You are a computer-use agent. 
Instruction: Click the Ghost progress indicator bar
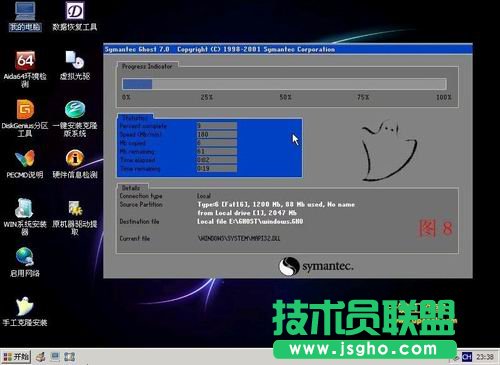[x=284, y=84]
